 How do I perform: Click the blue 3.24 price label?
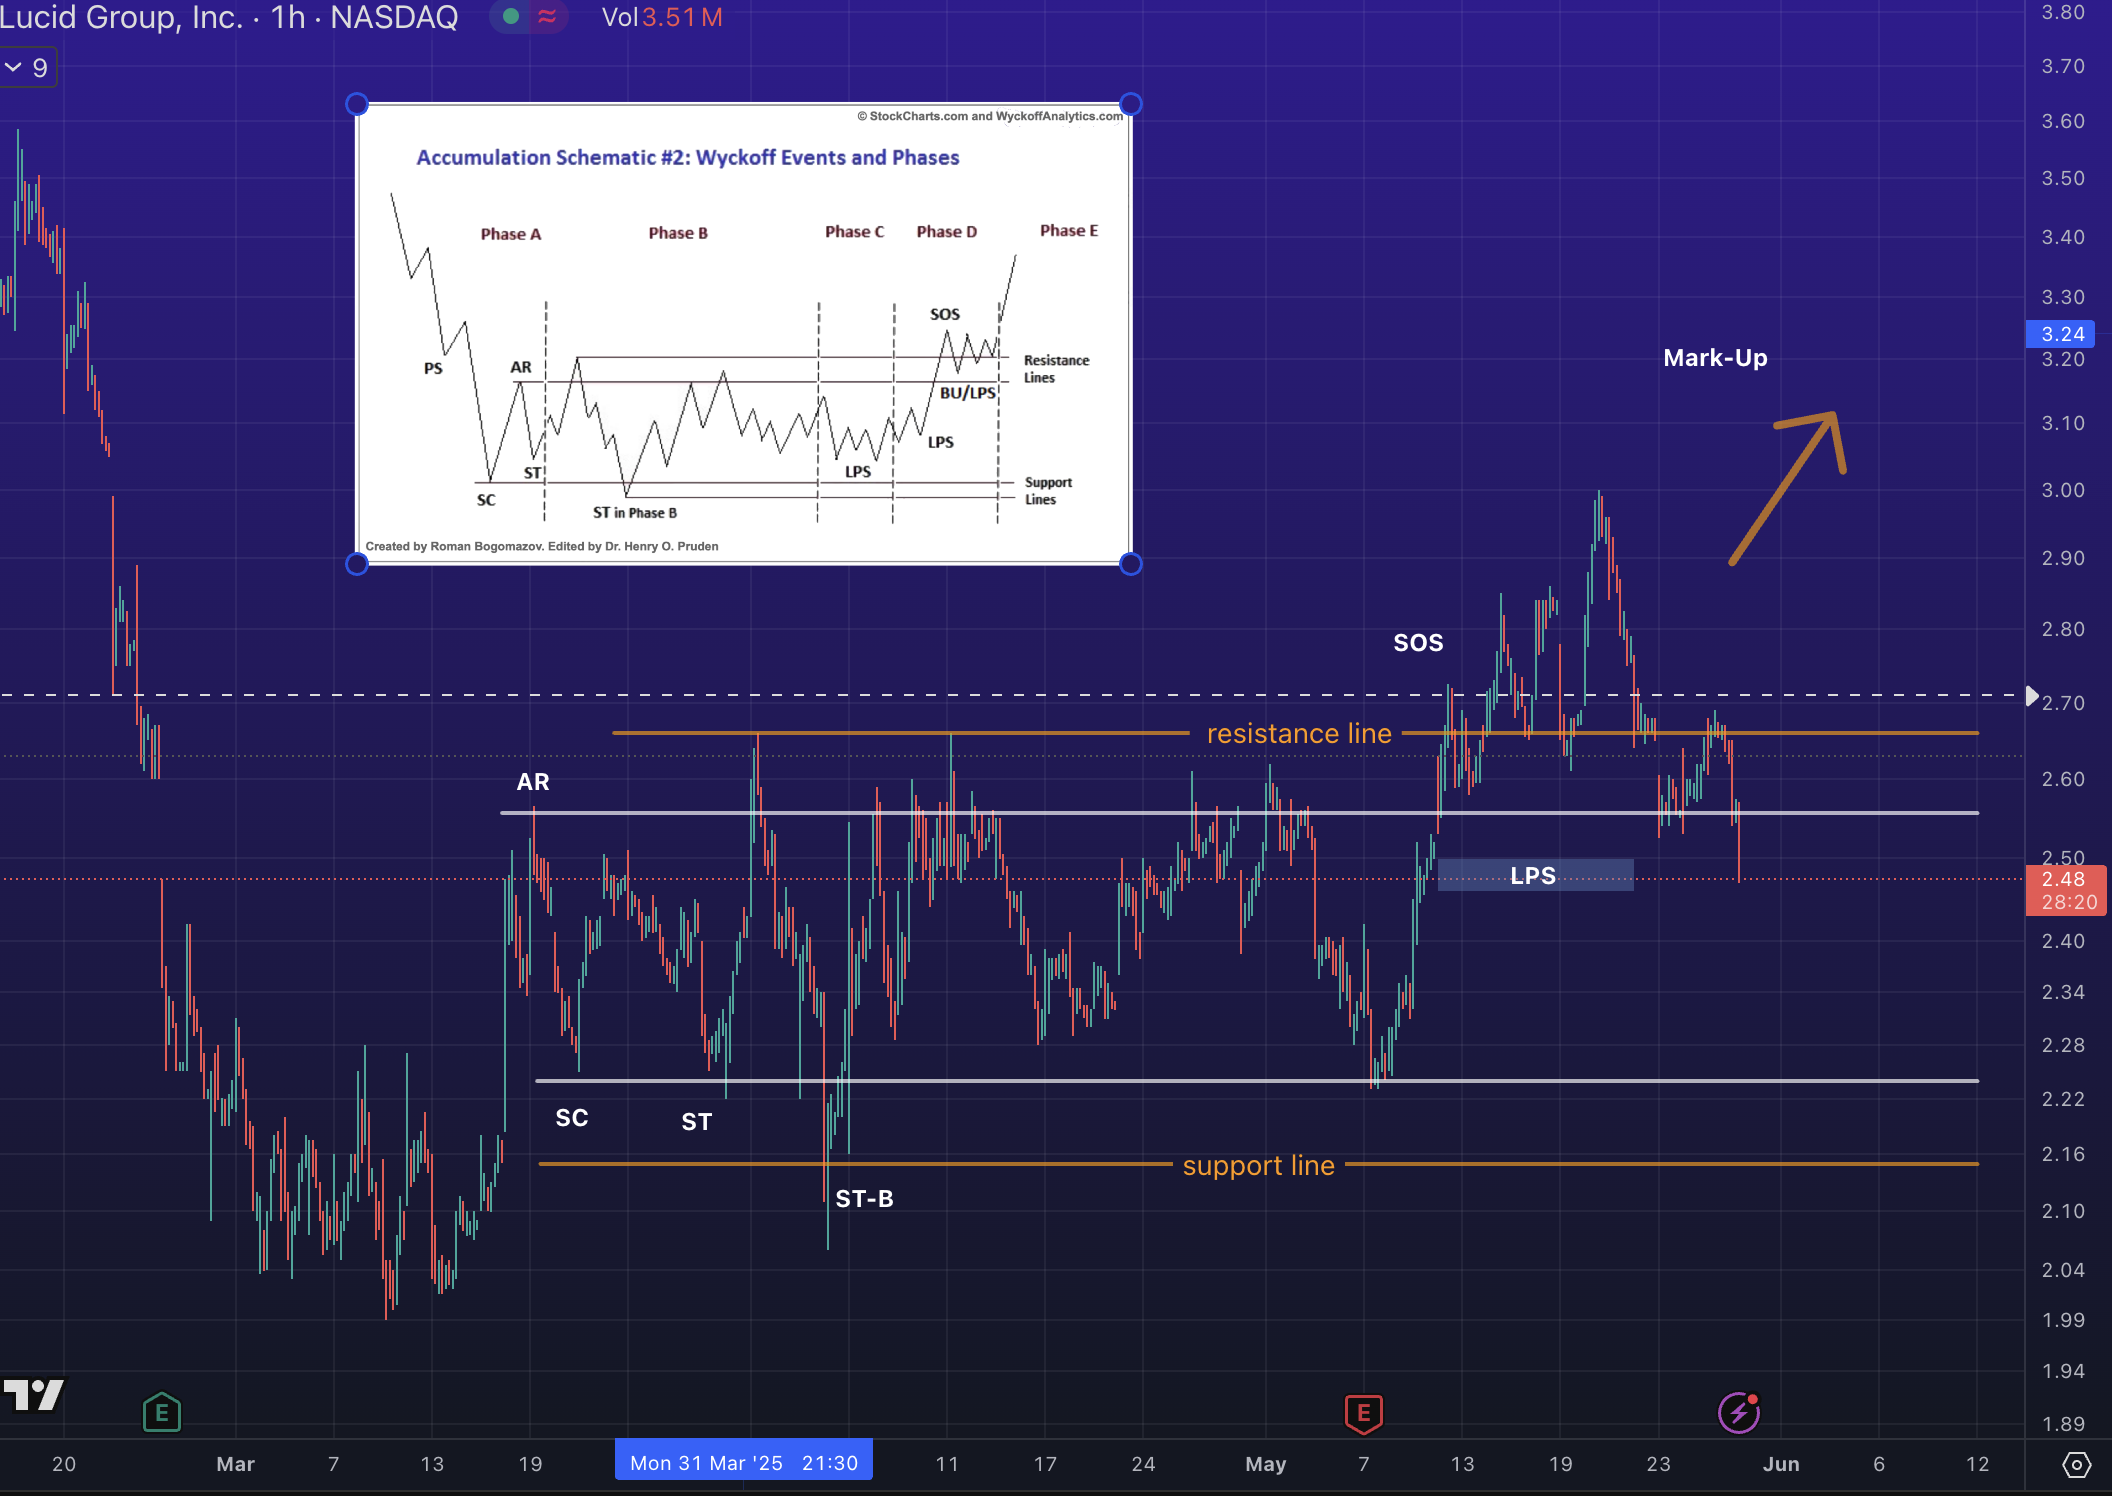(2062, 334)
